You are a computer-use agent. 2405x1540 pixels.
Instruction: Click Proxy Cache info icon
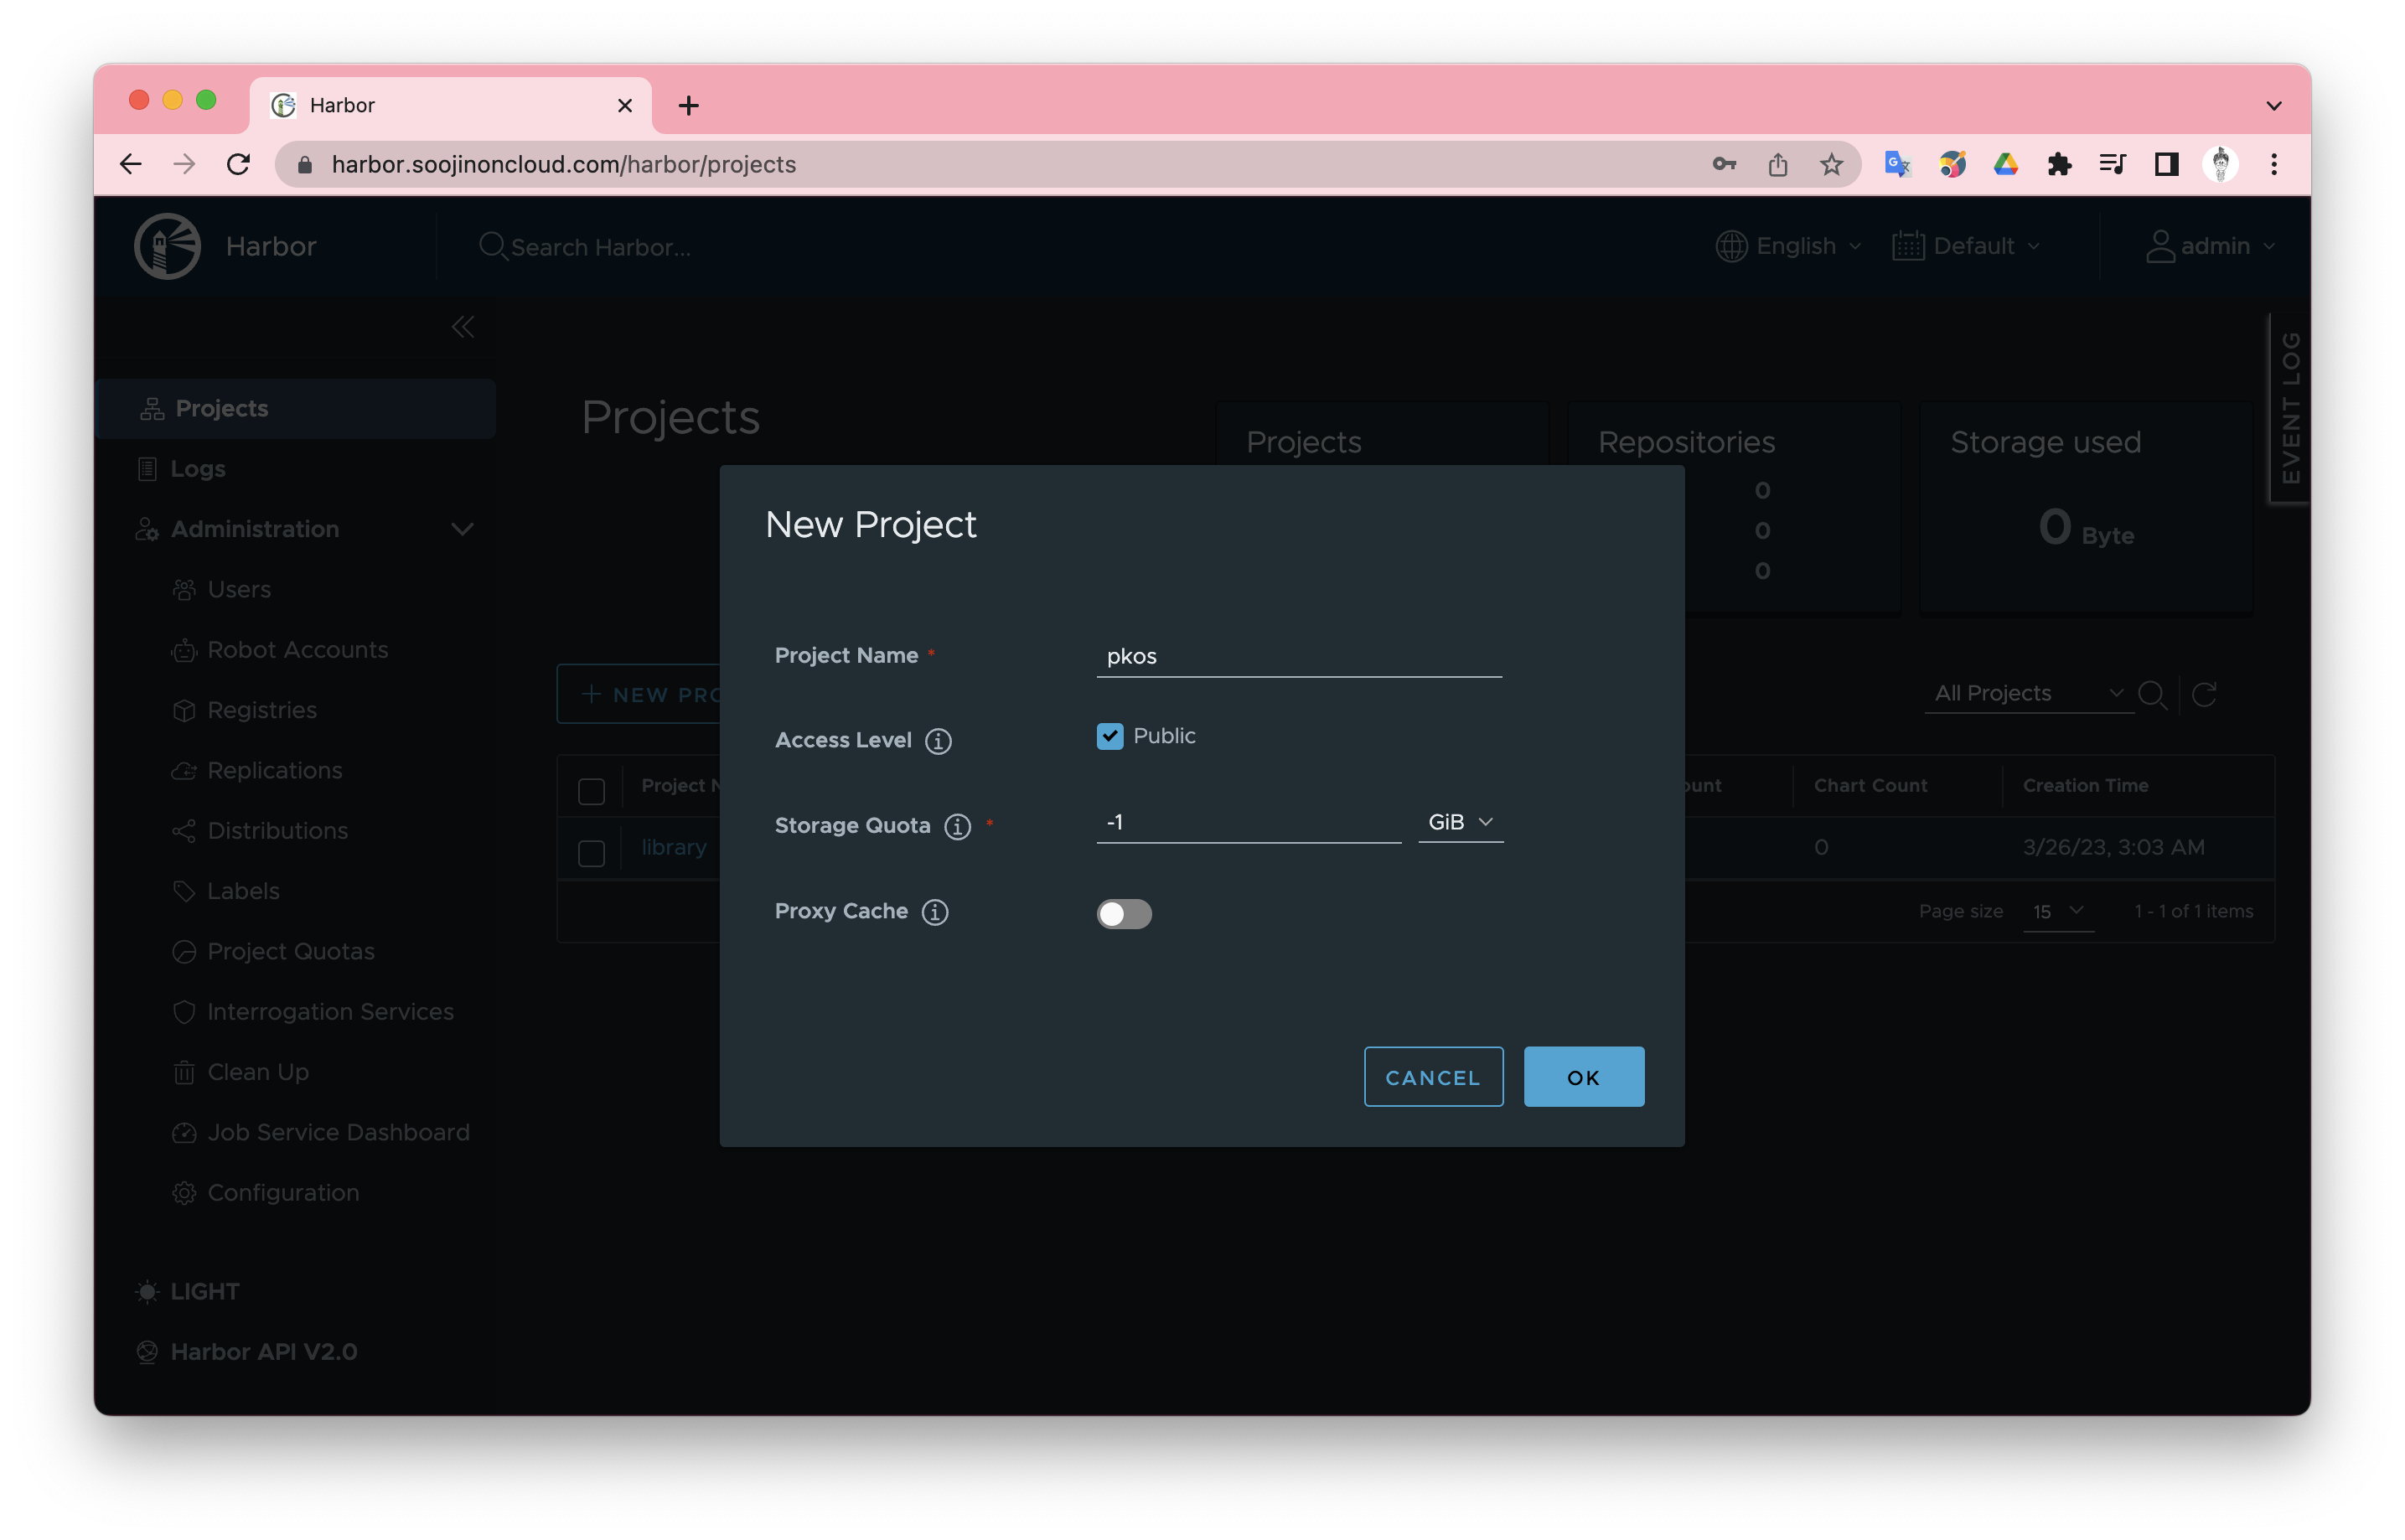tap(934, 912)
